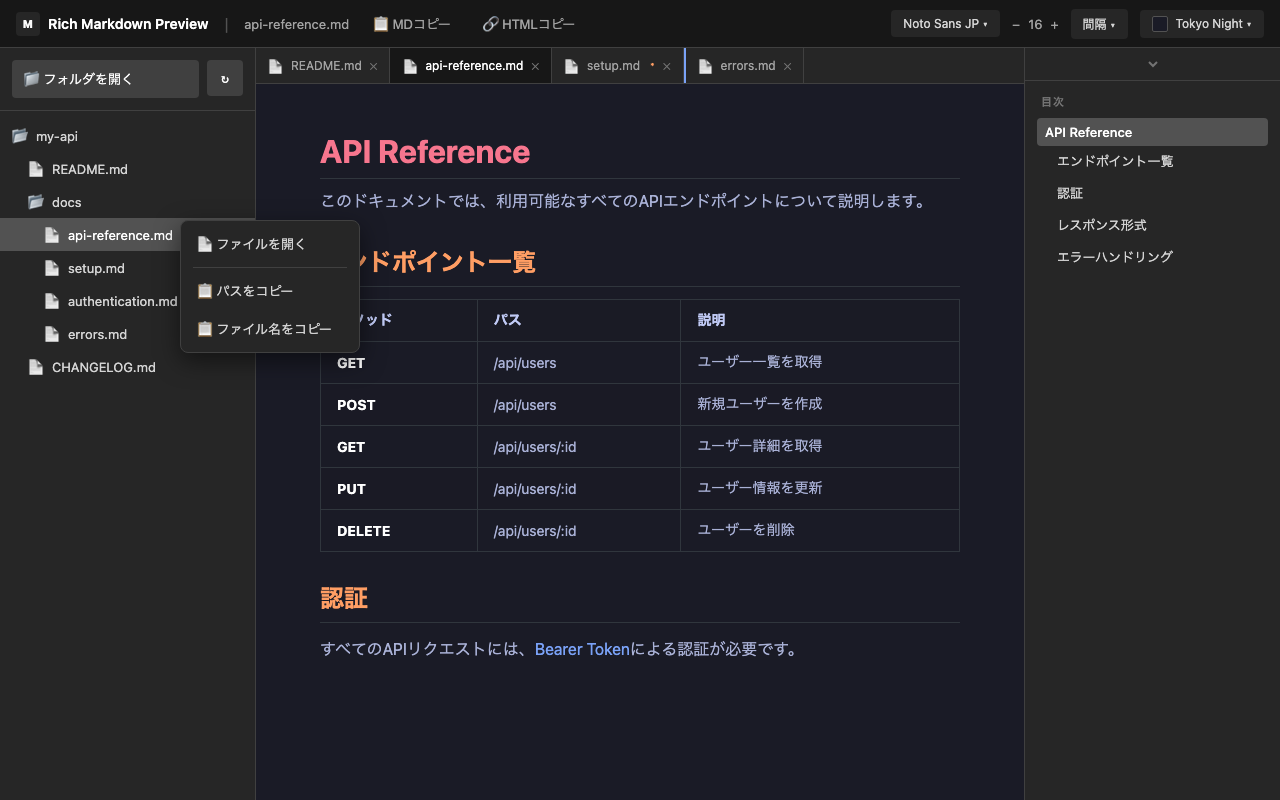Close the errors.md tab

[787, 66]
